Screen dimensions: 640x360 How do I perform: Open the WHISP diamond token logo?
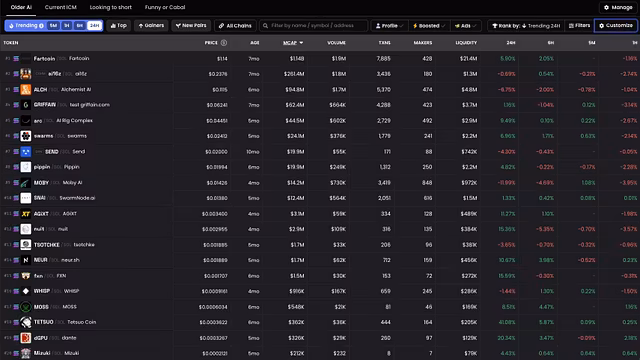(26, 291)
